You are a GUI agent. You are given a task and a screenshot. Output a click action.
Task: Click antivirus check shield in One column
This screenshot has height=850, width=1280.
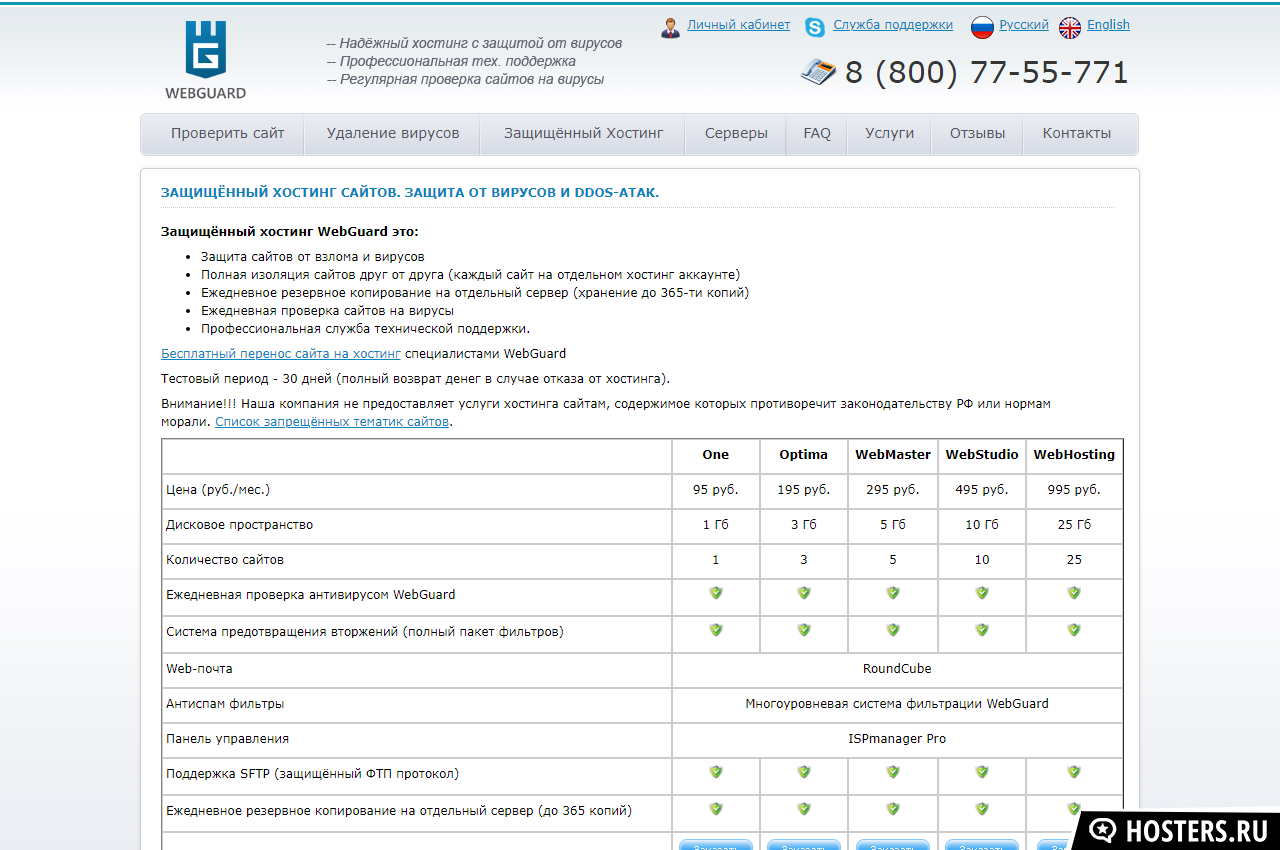point(716,593)
